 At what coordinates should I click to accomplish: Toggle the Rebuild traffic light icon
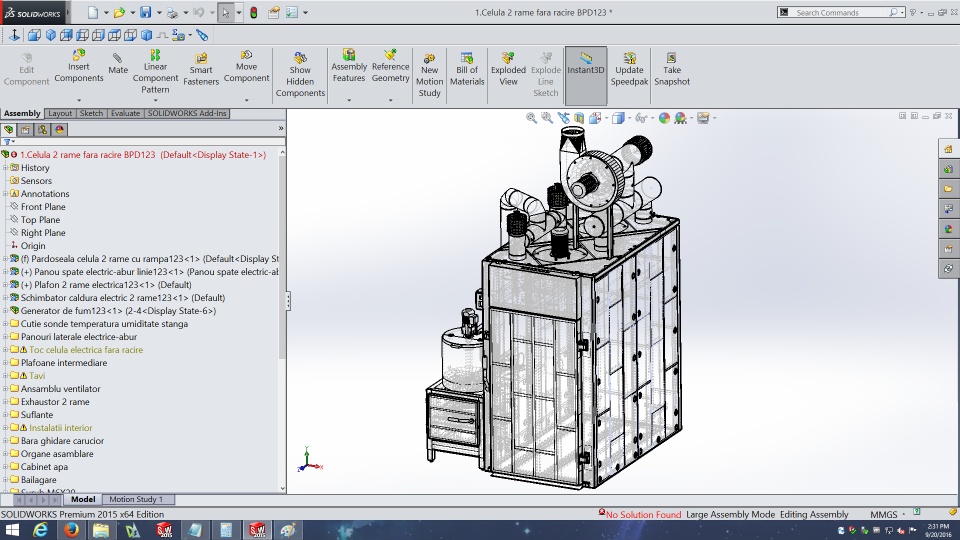[x=252, y=13]
